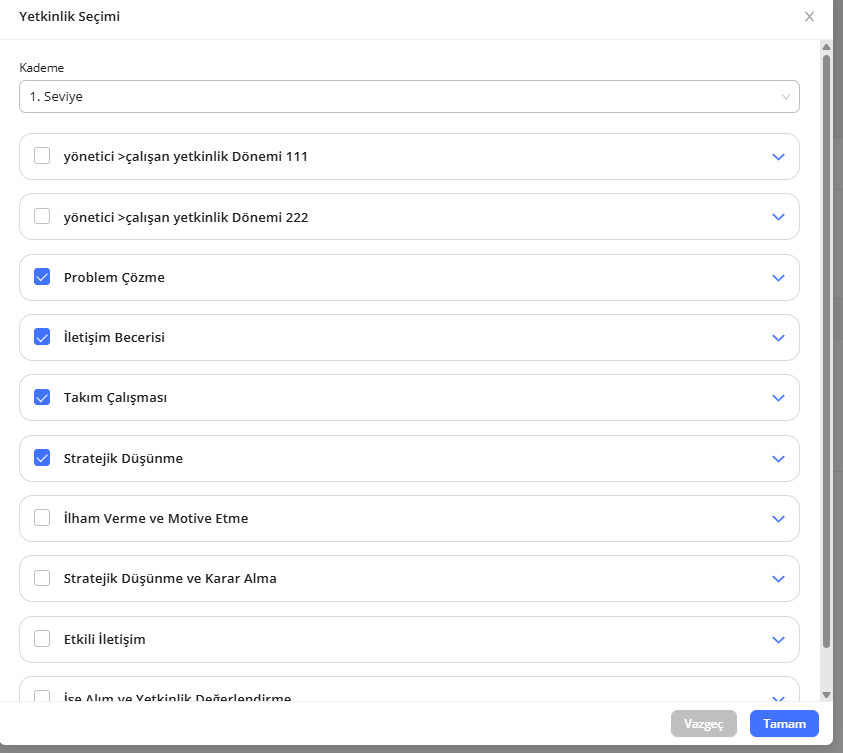Disable the Stratejik Düşünme checkbox
This screenshot has height=753, width=843.
coord(42,458)
